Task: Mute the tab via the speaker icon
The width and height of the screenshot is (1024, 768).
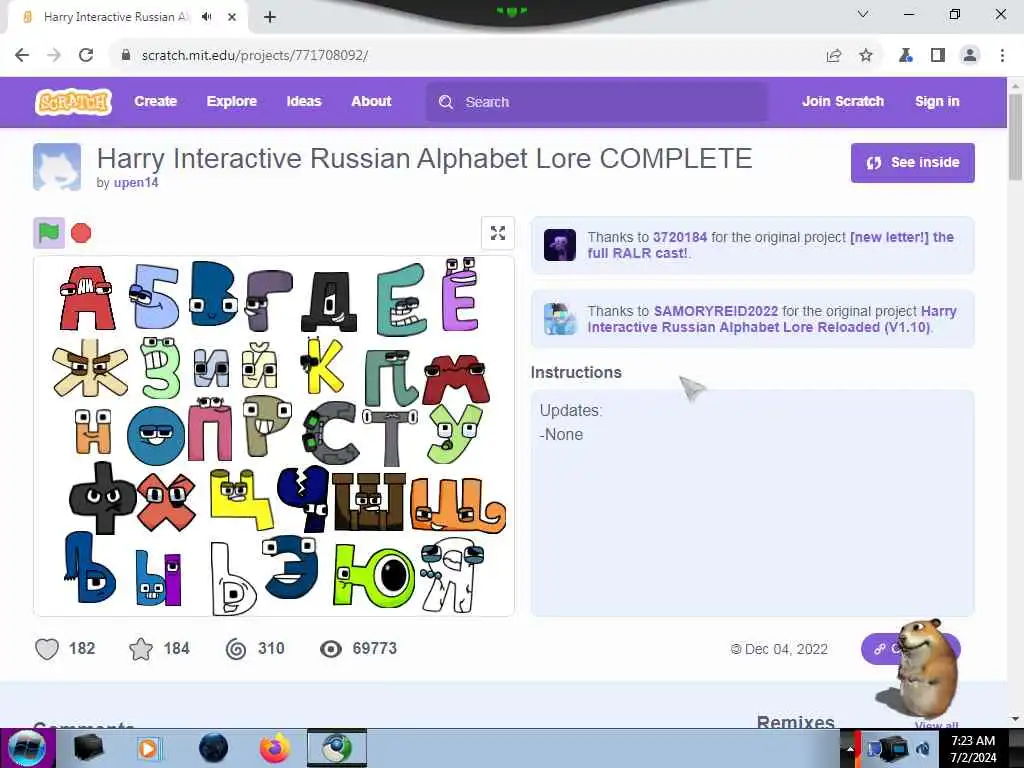Action: pos(207,17)
